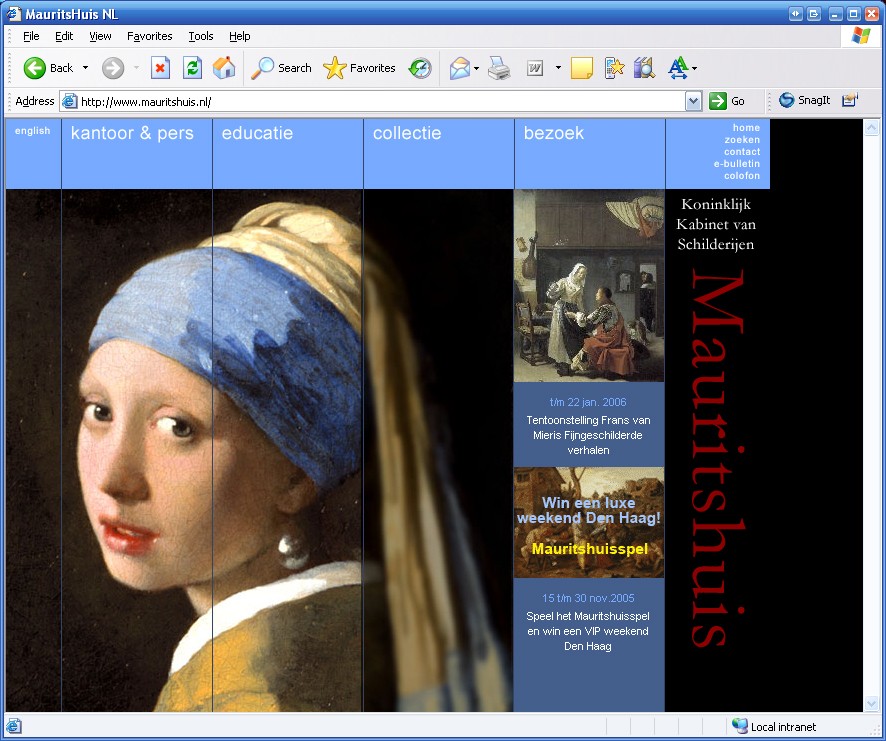This screenshot has width=886, height=741.
Task: Stop page loading with red X icon
Action: (x=160, y=68)
